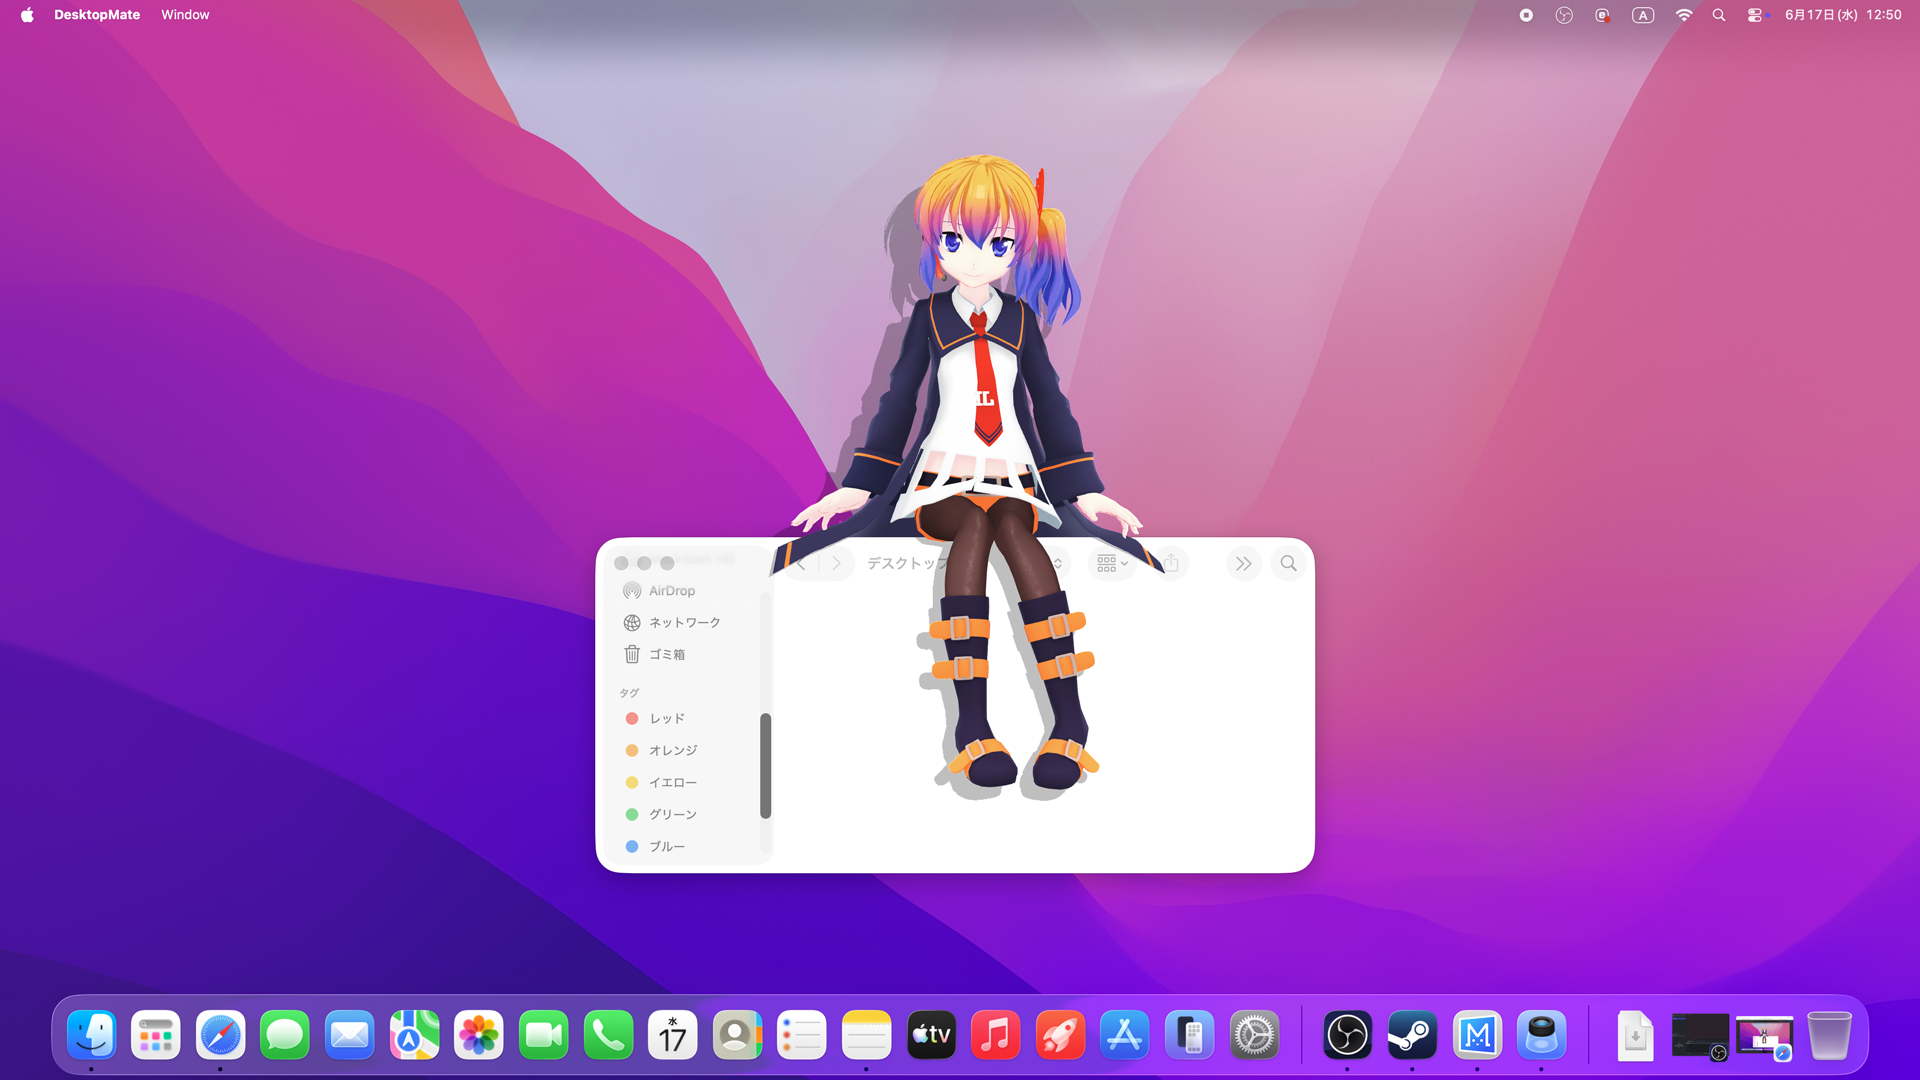
Task: Go back in the Finder window
Action: click(x=801, y=564)
